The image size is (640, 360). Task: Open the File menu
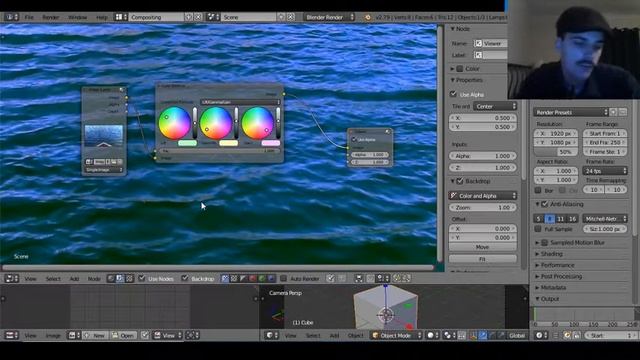point(29,17)
